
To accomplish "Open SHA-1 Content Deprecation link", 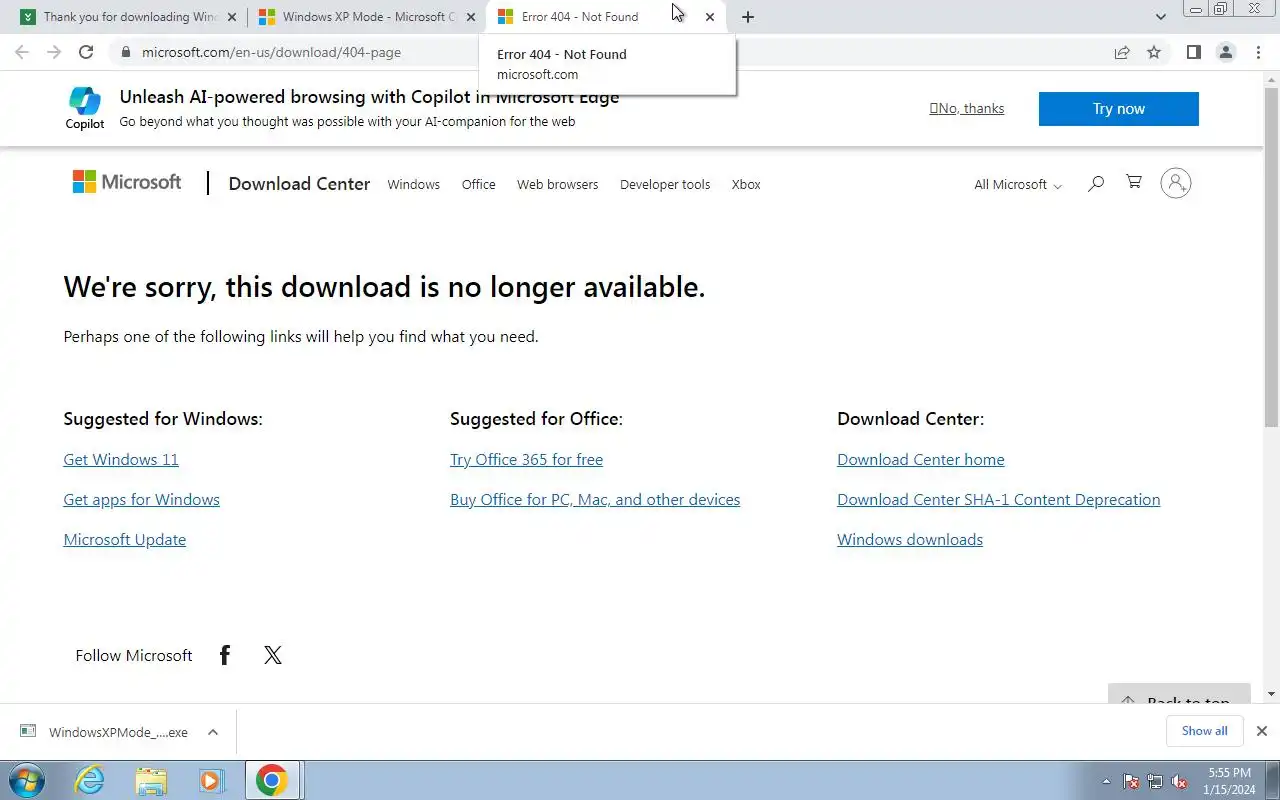I will click(999, 500).
